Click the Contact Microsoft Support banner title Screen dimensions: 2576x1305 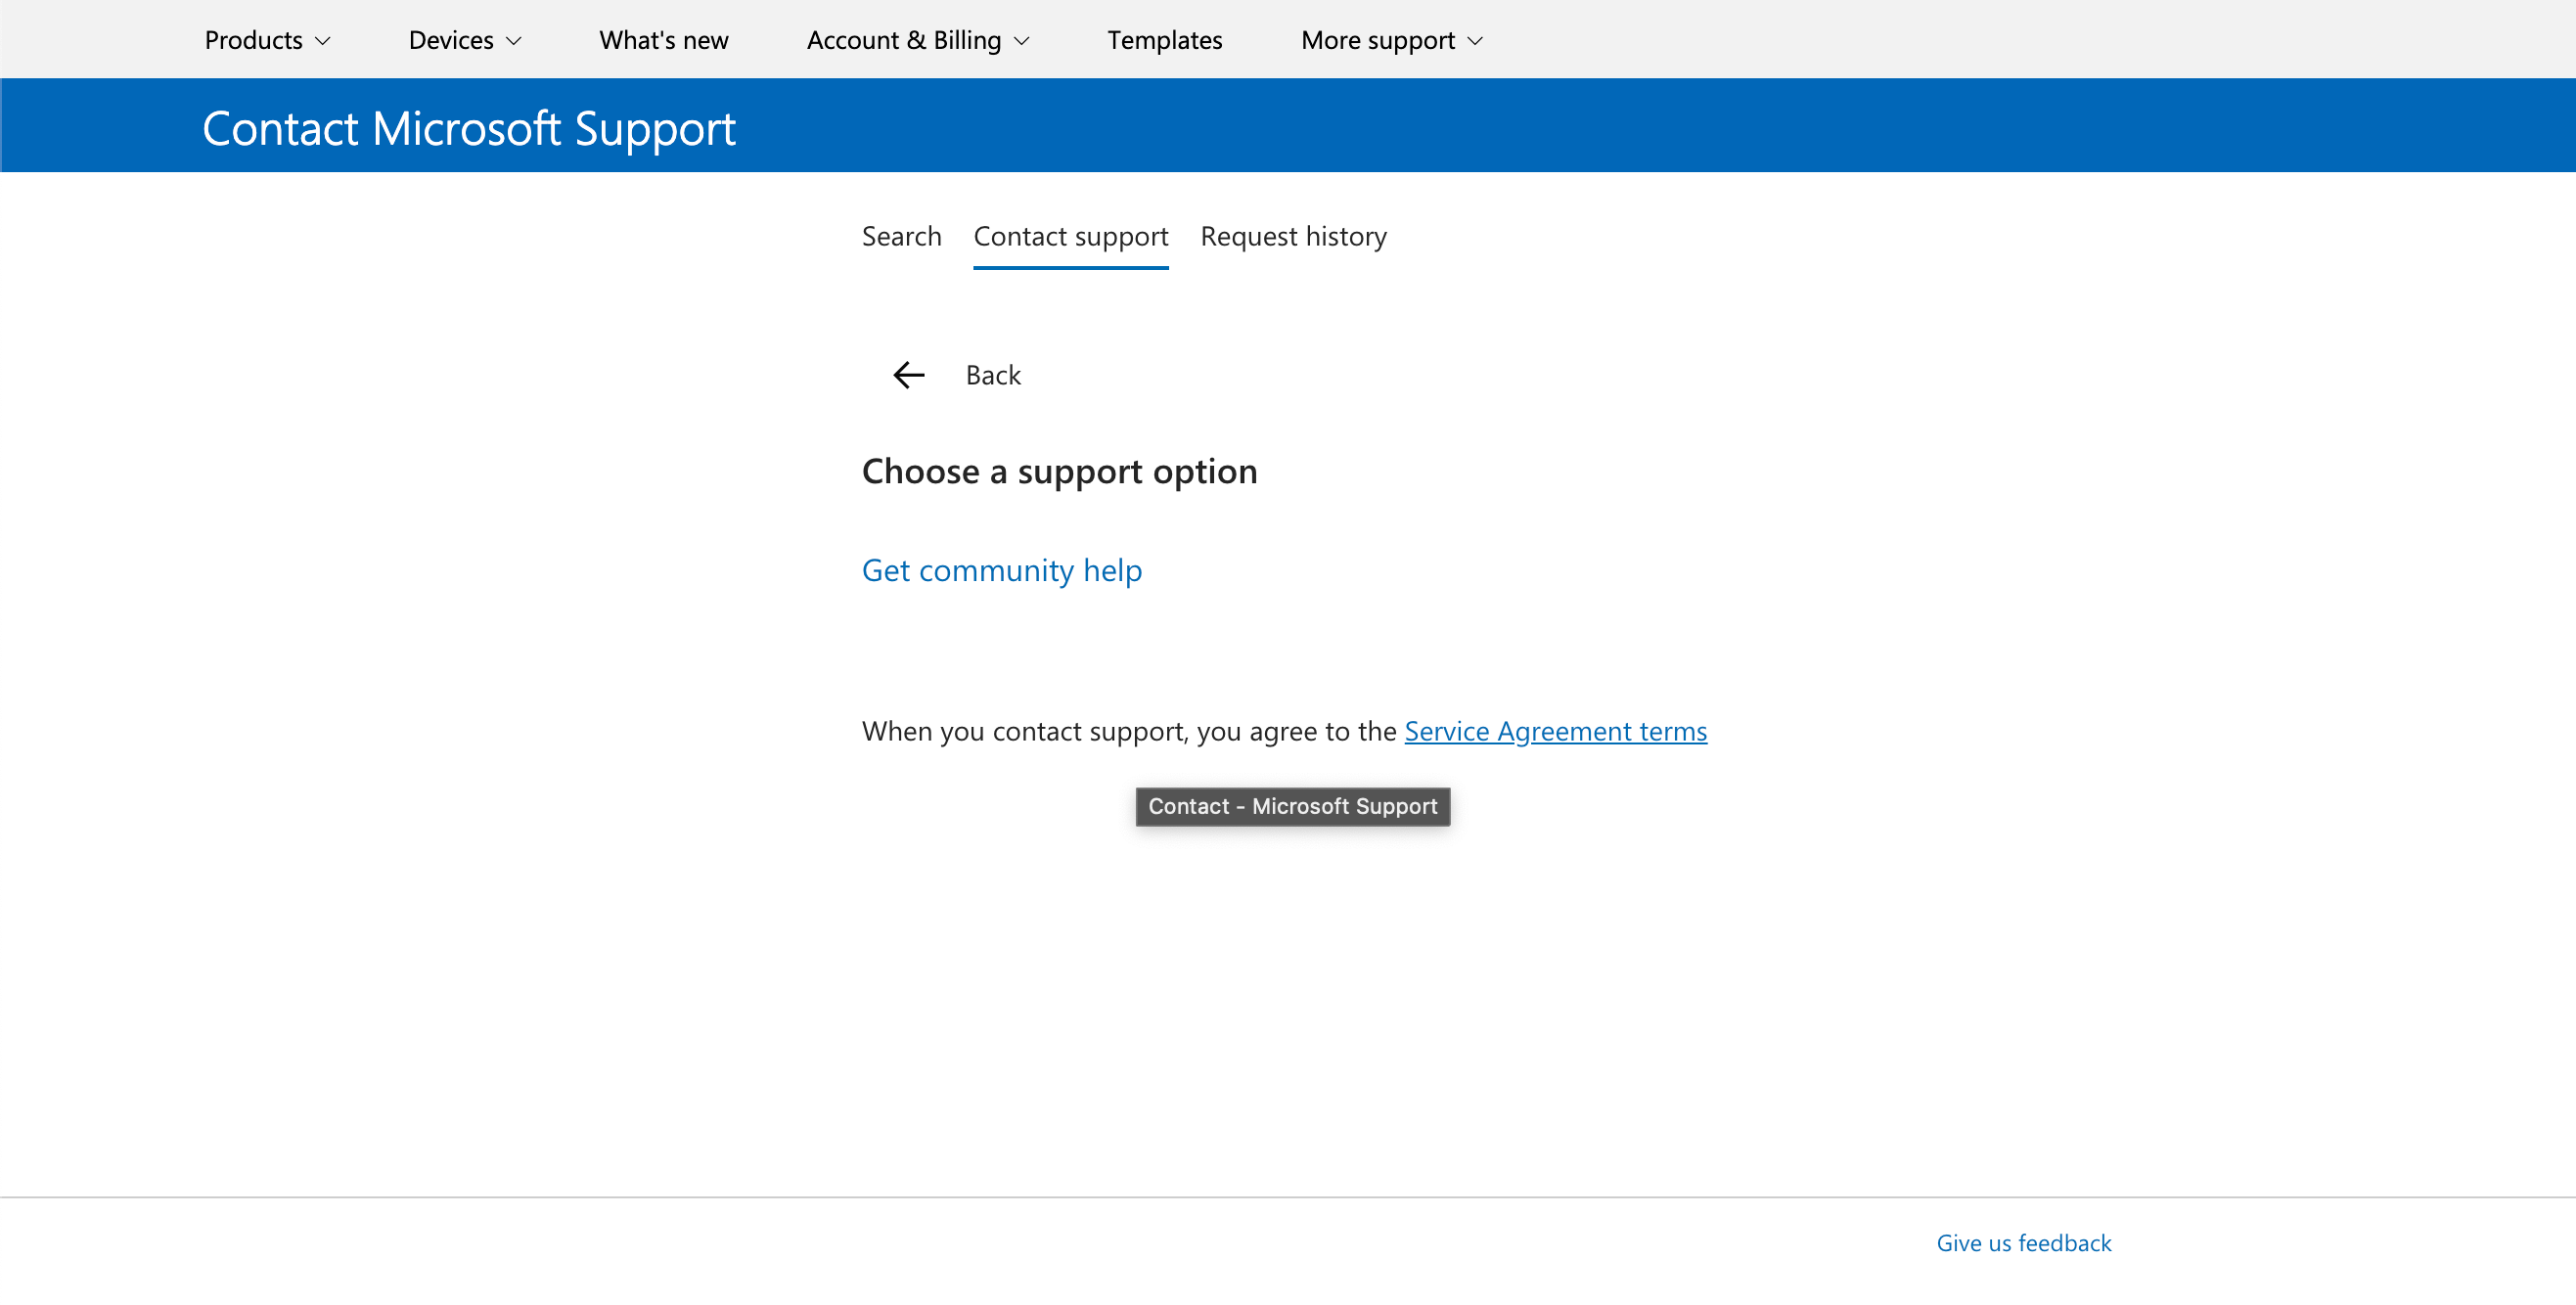click(469, 128)
